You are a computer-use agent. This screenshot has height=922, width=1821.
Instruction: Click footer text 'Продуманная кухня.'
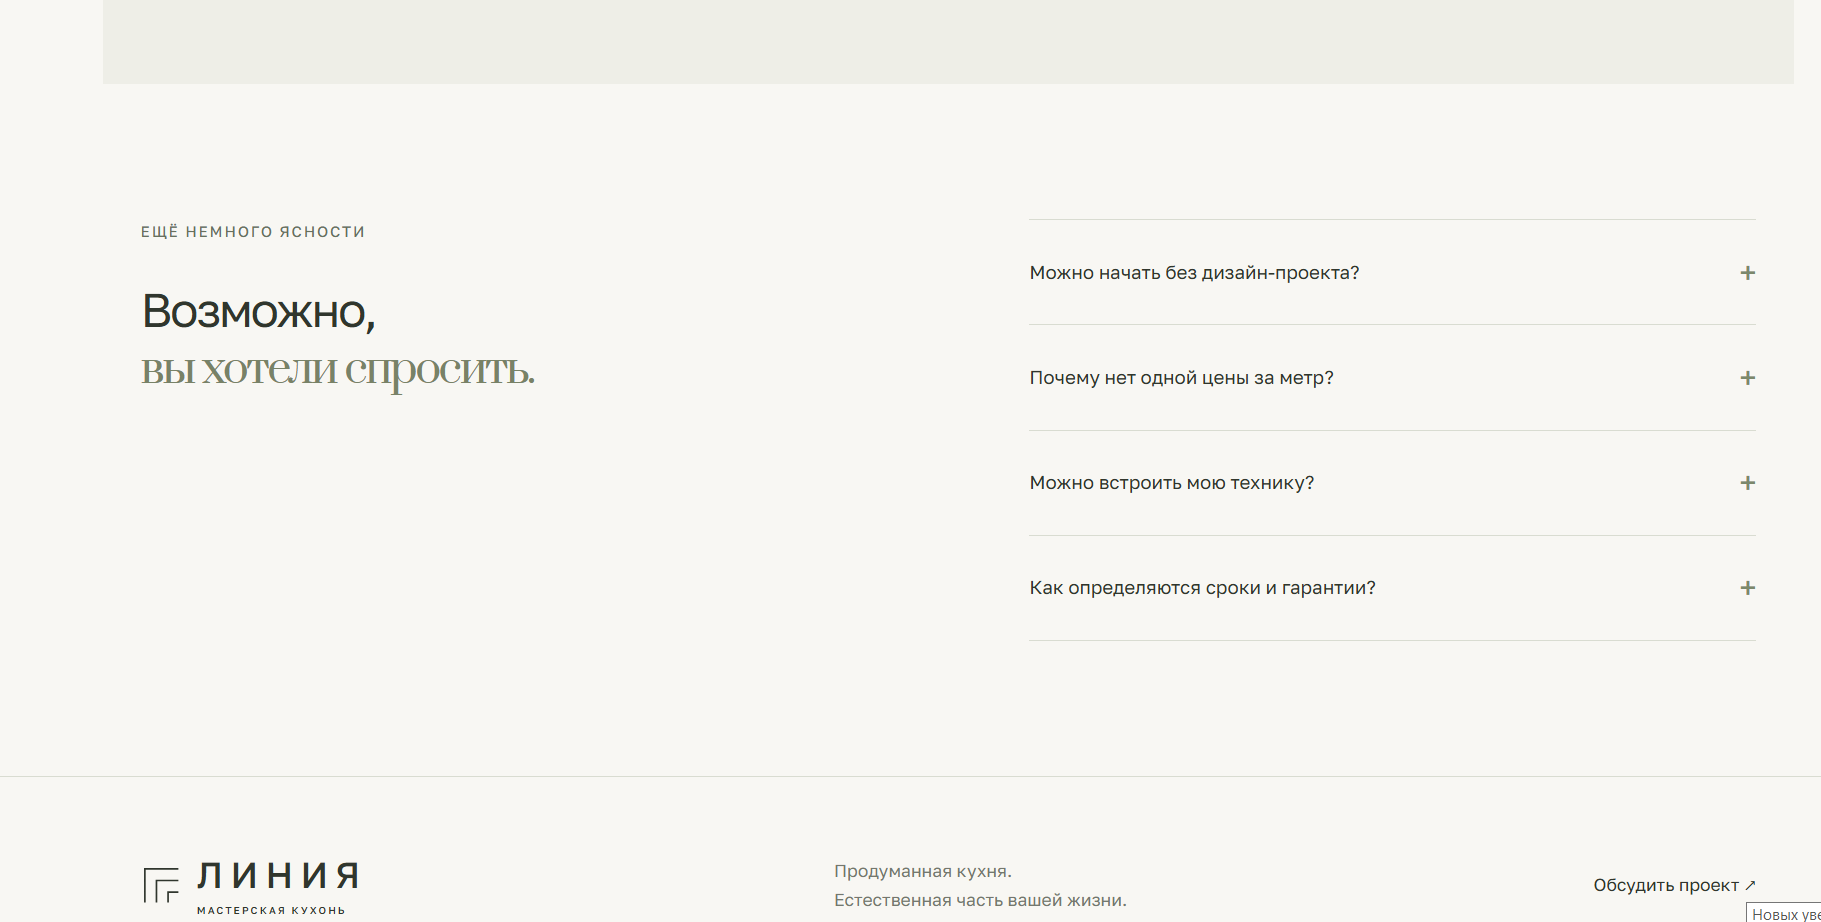click(x=923, y=871)
